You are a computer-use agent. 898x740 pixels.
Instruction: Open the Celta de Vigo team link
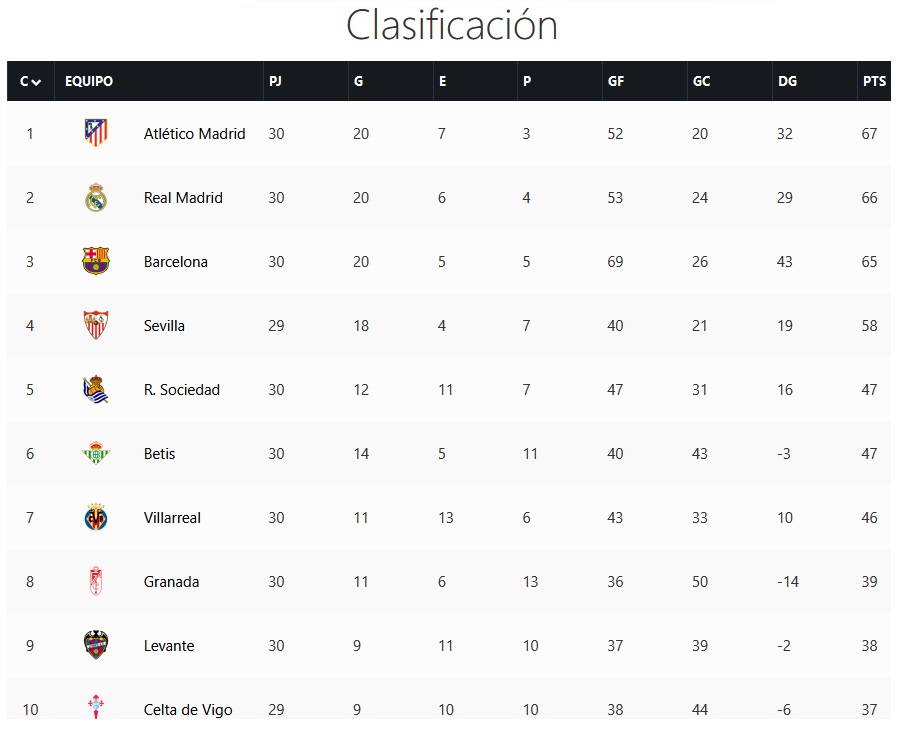(x=188, y=710)
